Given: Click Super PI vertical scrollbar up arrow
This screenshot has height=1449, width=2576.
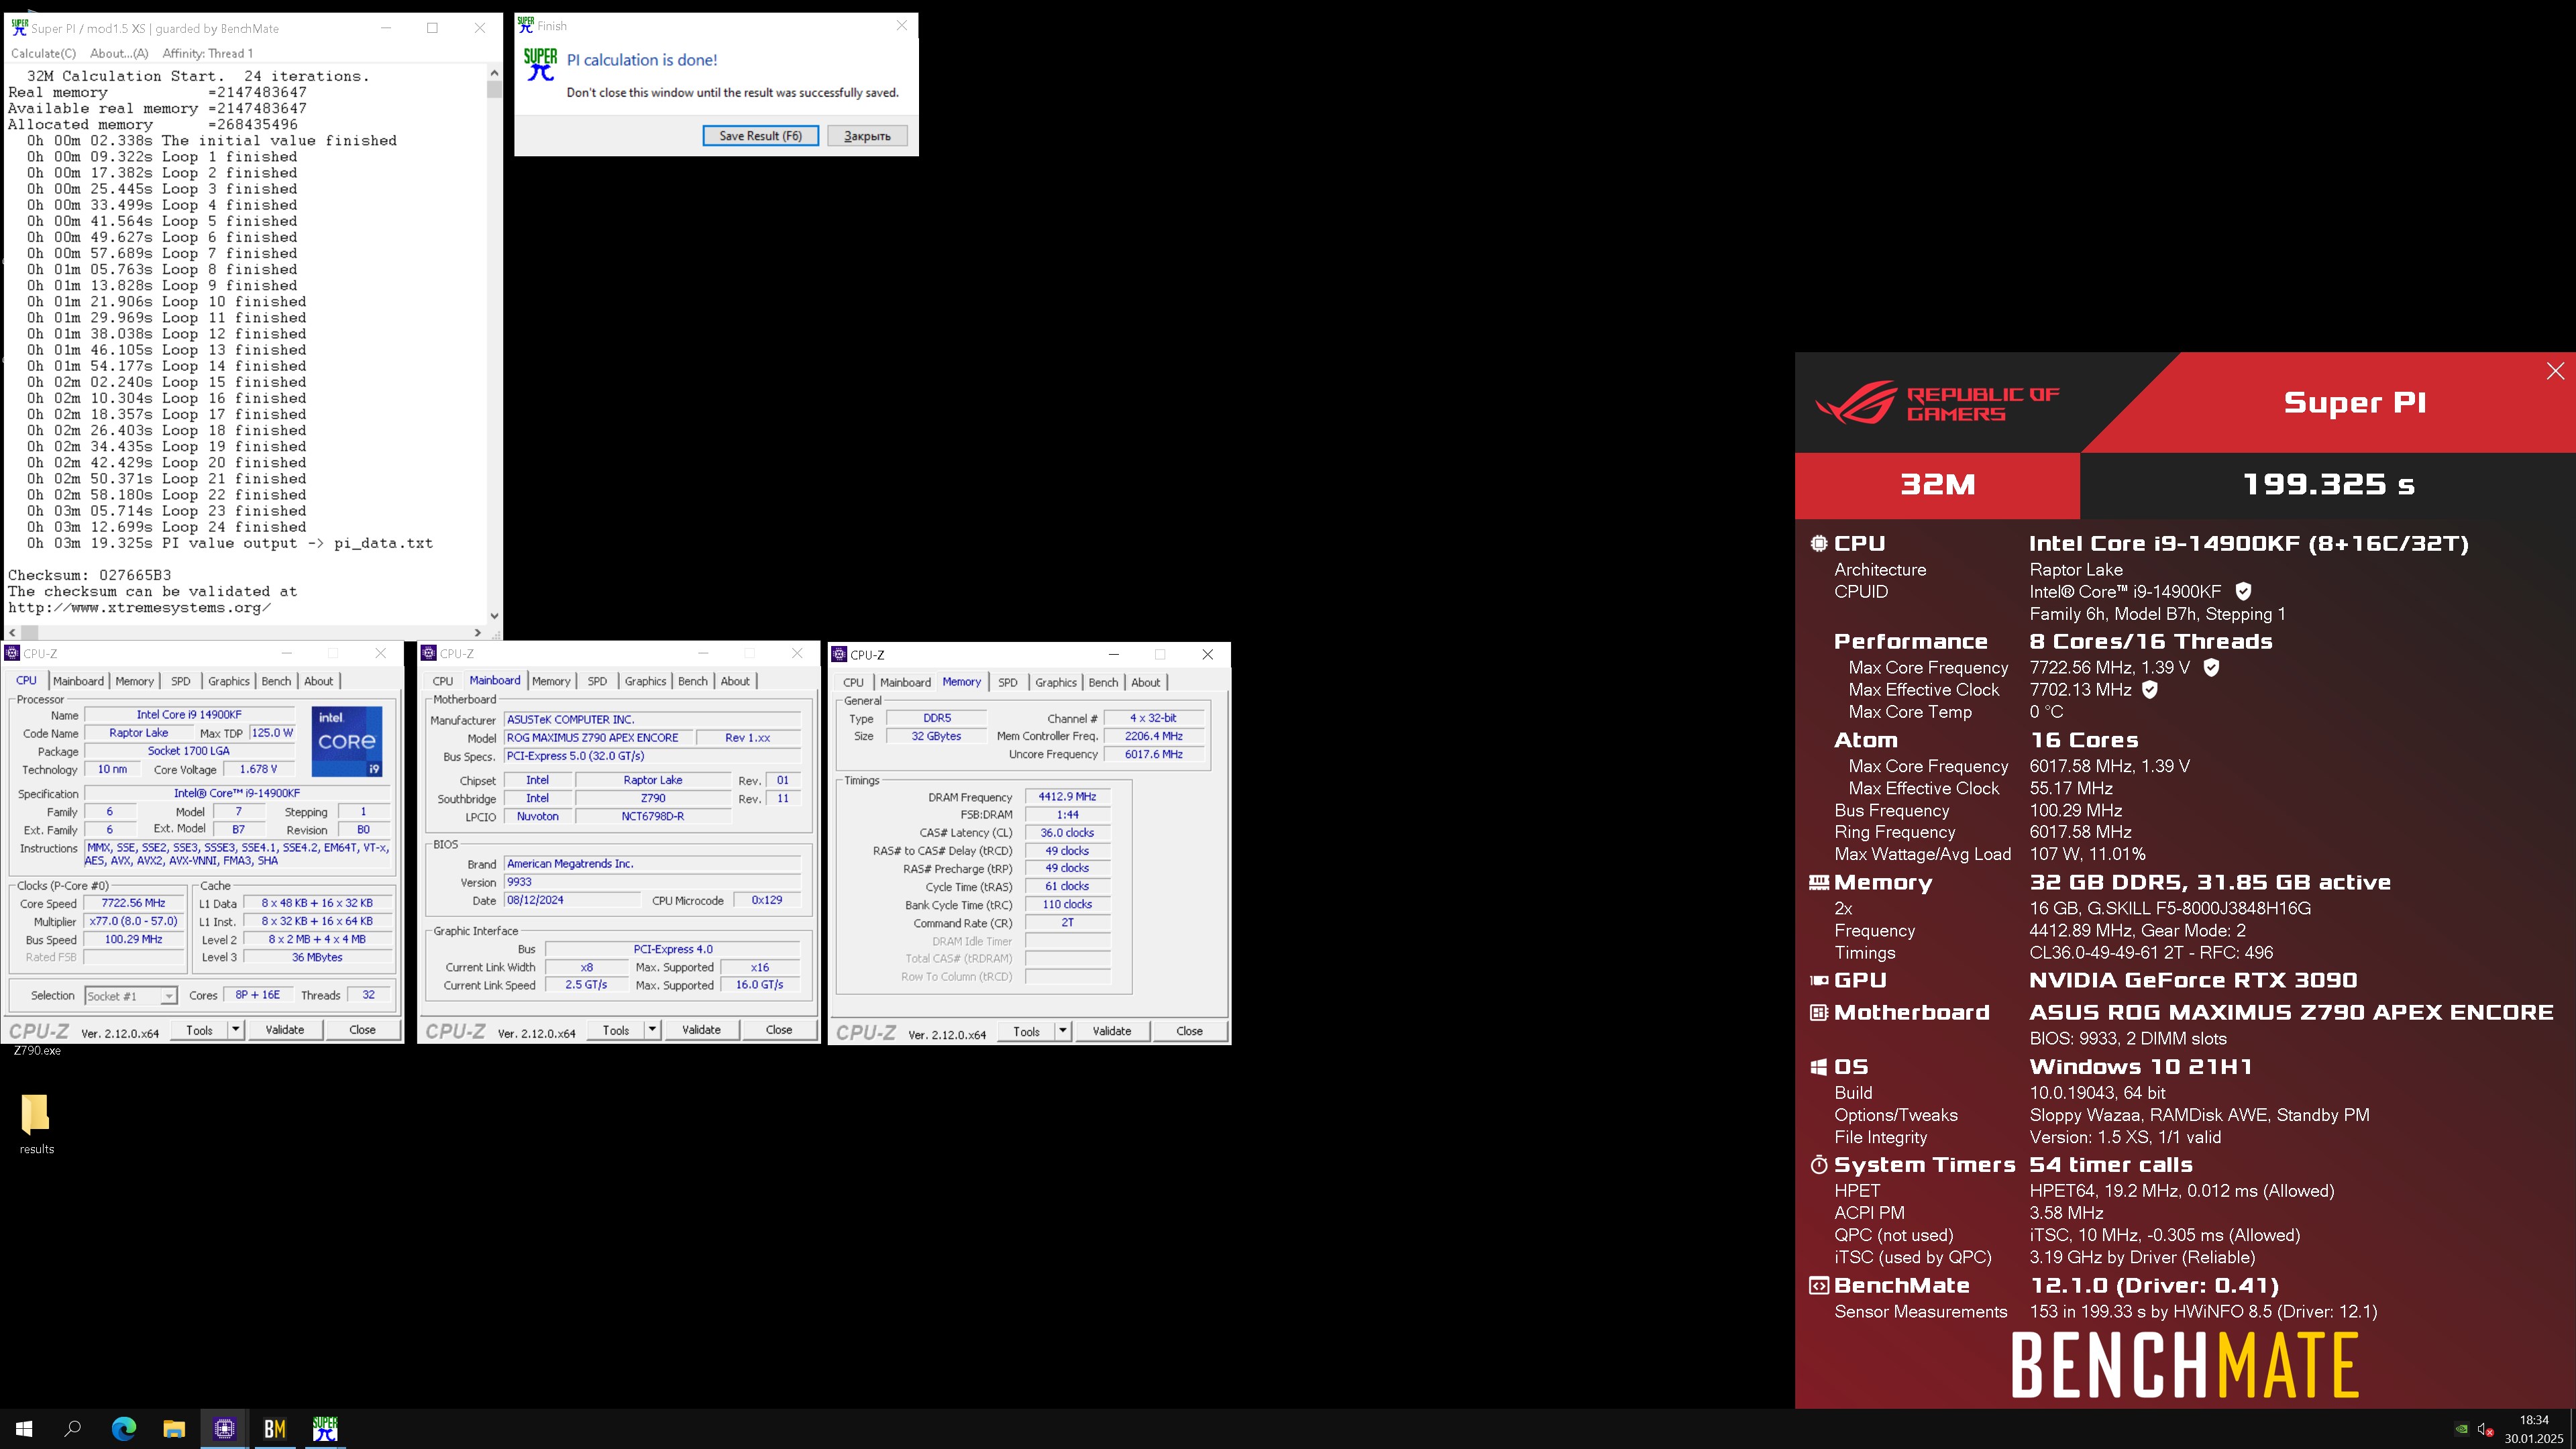Looking at the screenshot, I should (494, 72).
